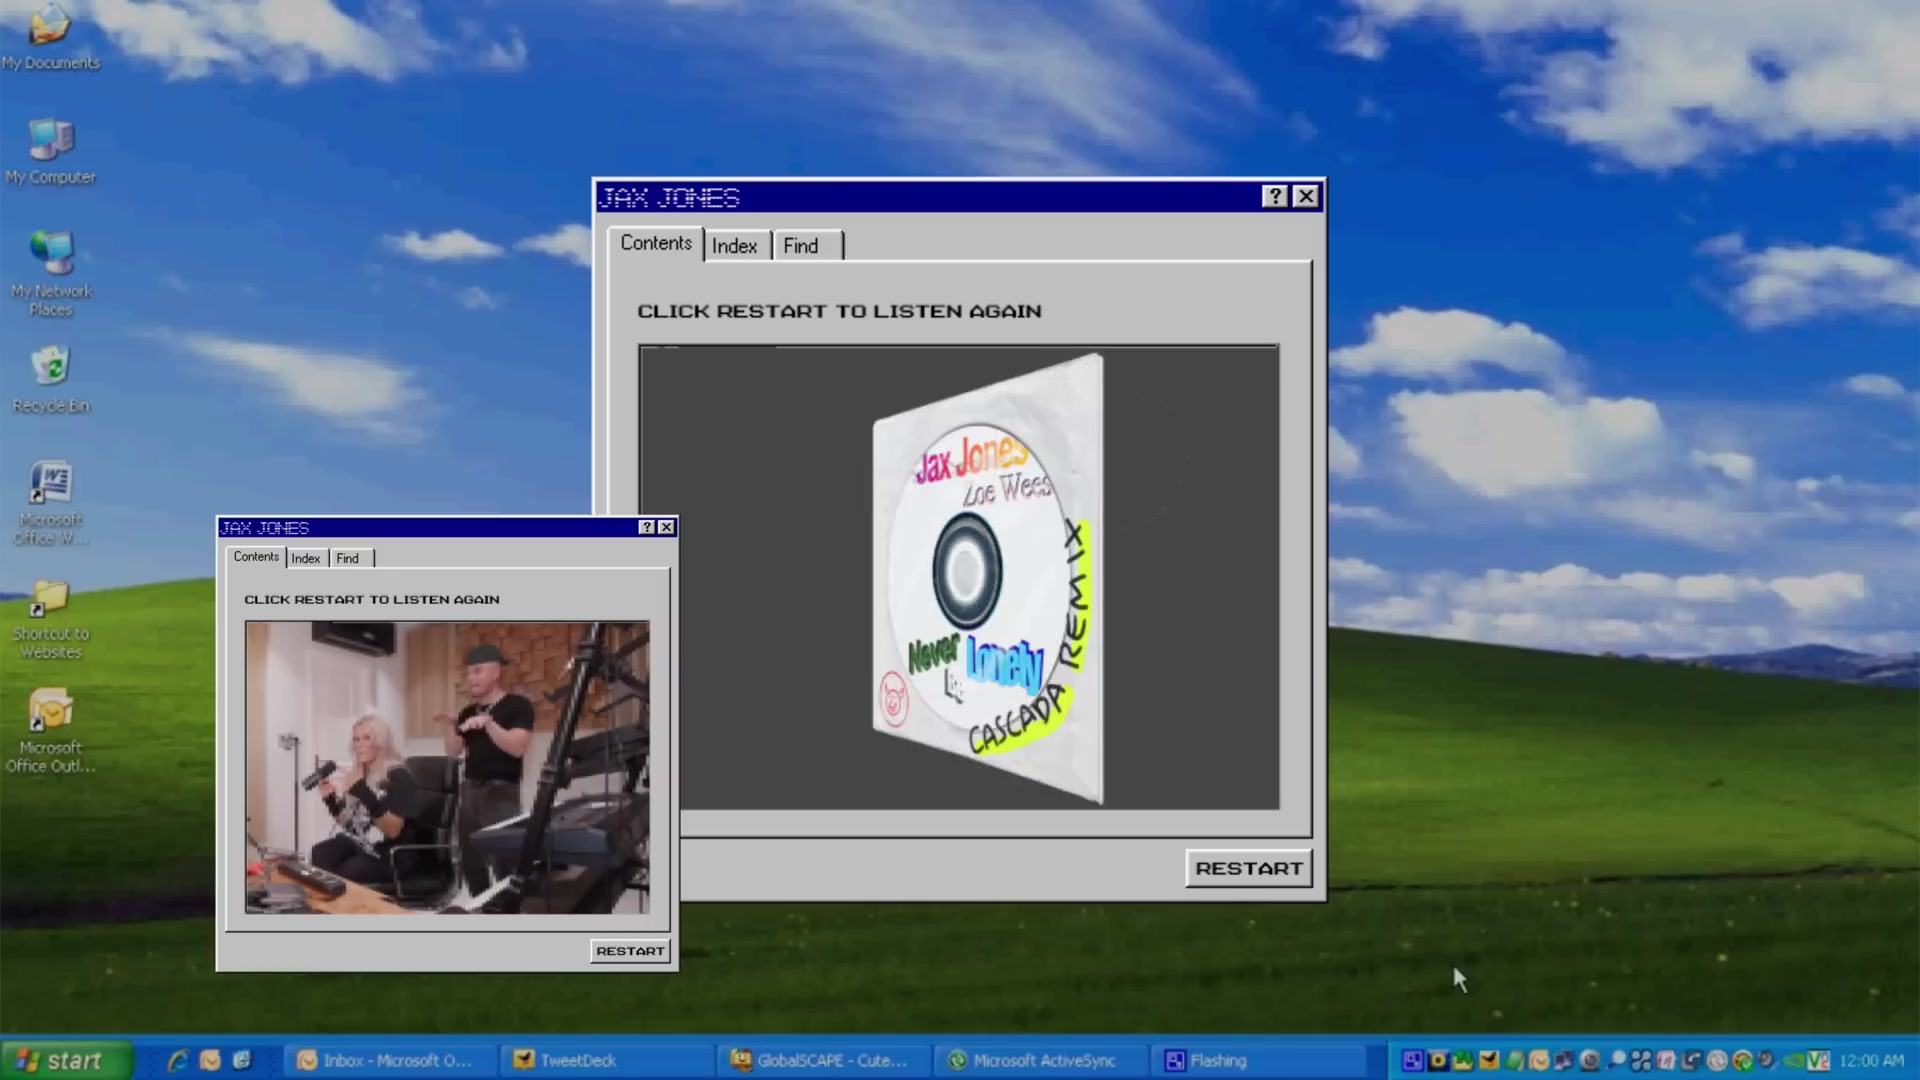Image resolution: width=1920 pixels, height=1080 pixels.
Task: Click the magnifier tray icon
Action: (1617, 1060)
